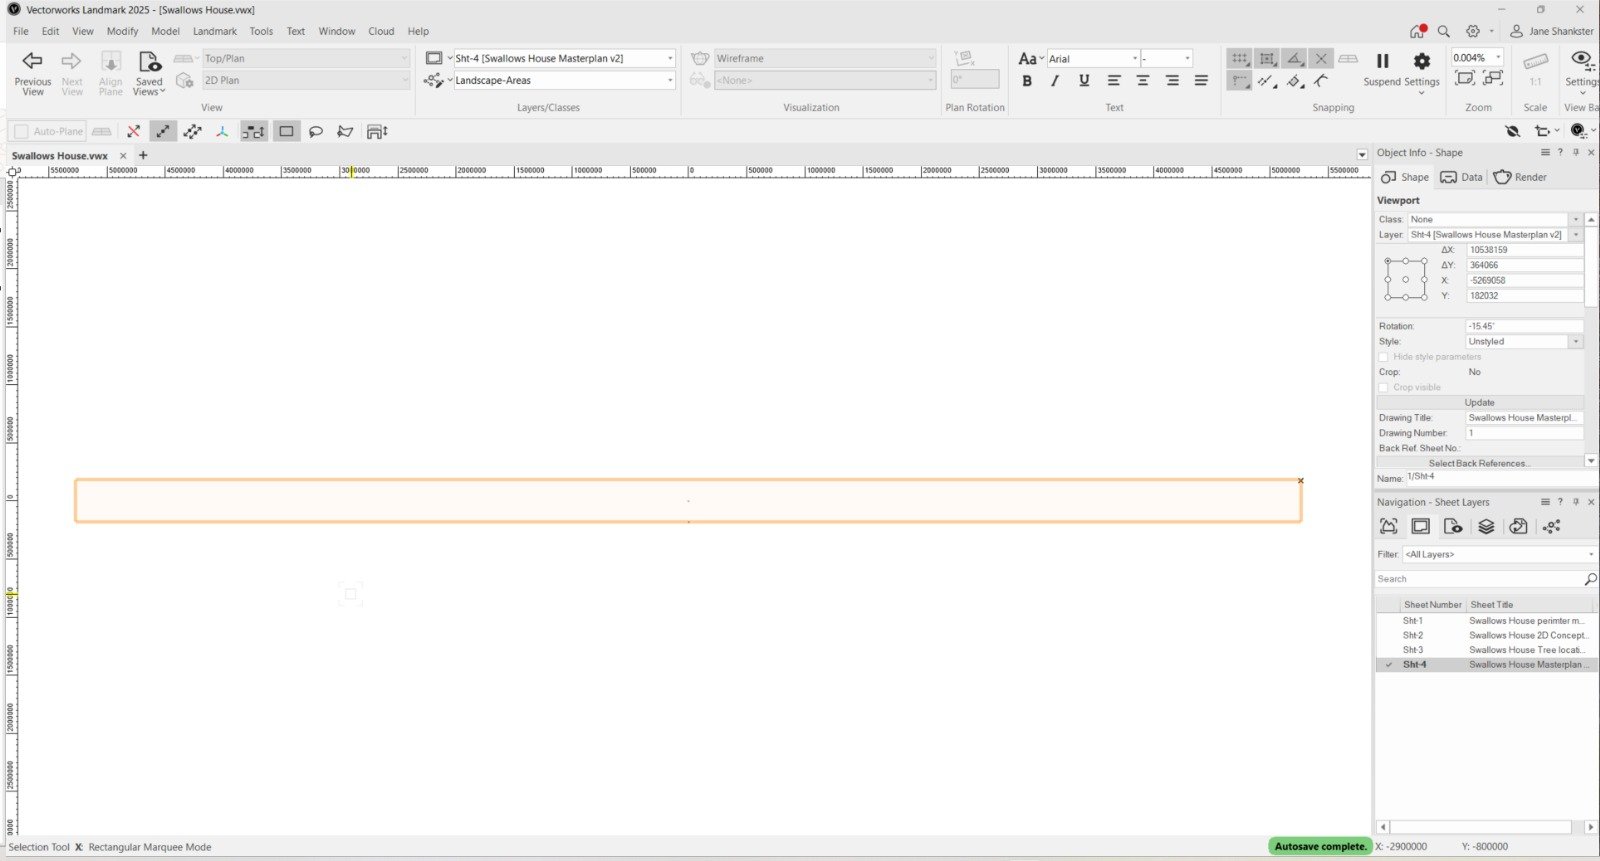Open the Saved Views icon menu
The height and width of the screenshot is (861, 1600).
(148, 62)
